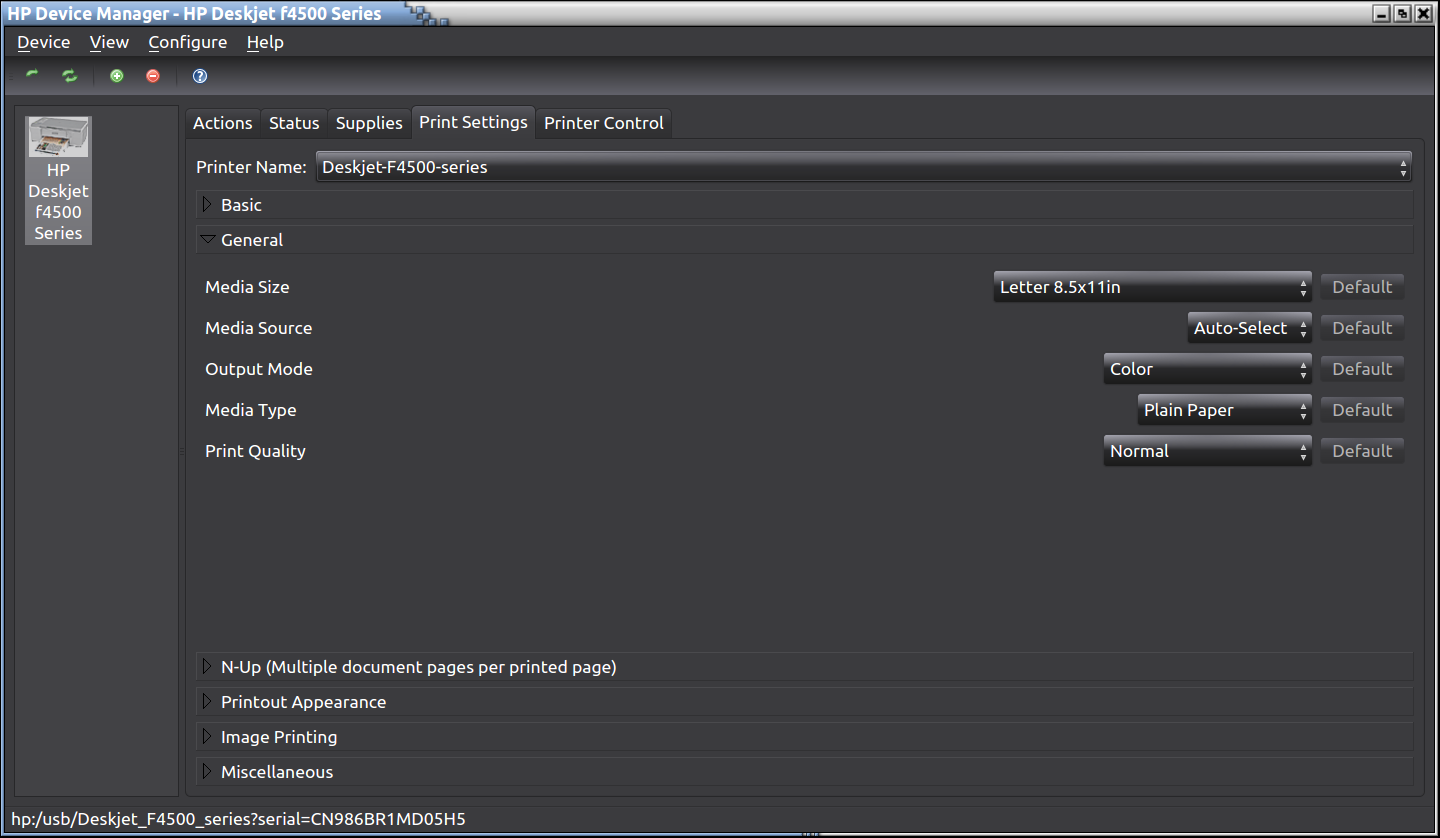This screenshot has width=1440, height=838.
Task: Click the Printer Name label
Action: pyautogui.click(x=251, y=167)
